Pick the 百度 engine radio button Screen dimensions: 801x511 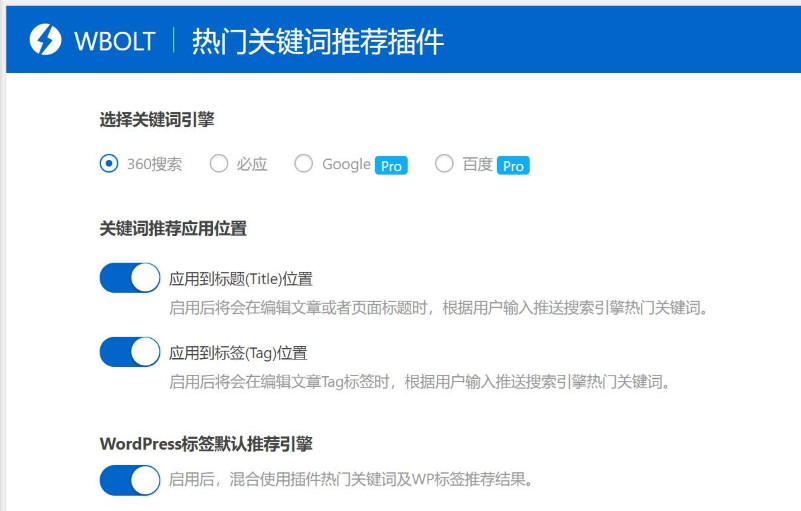[x=445, y=164]
